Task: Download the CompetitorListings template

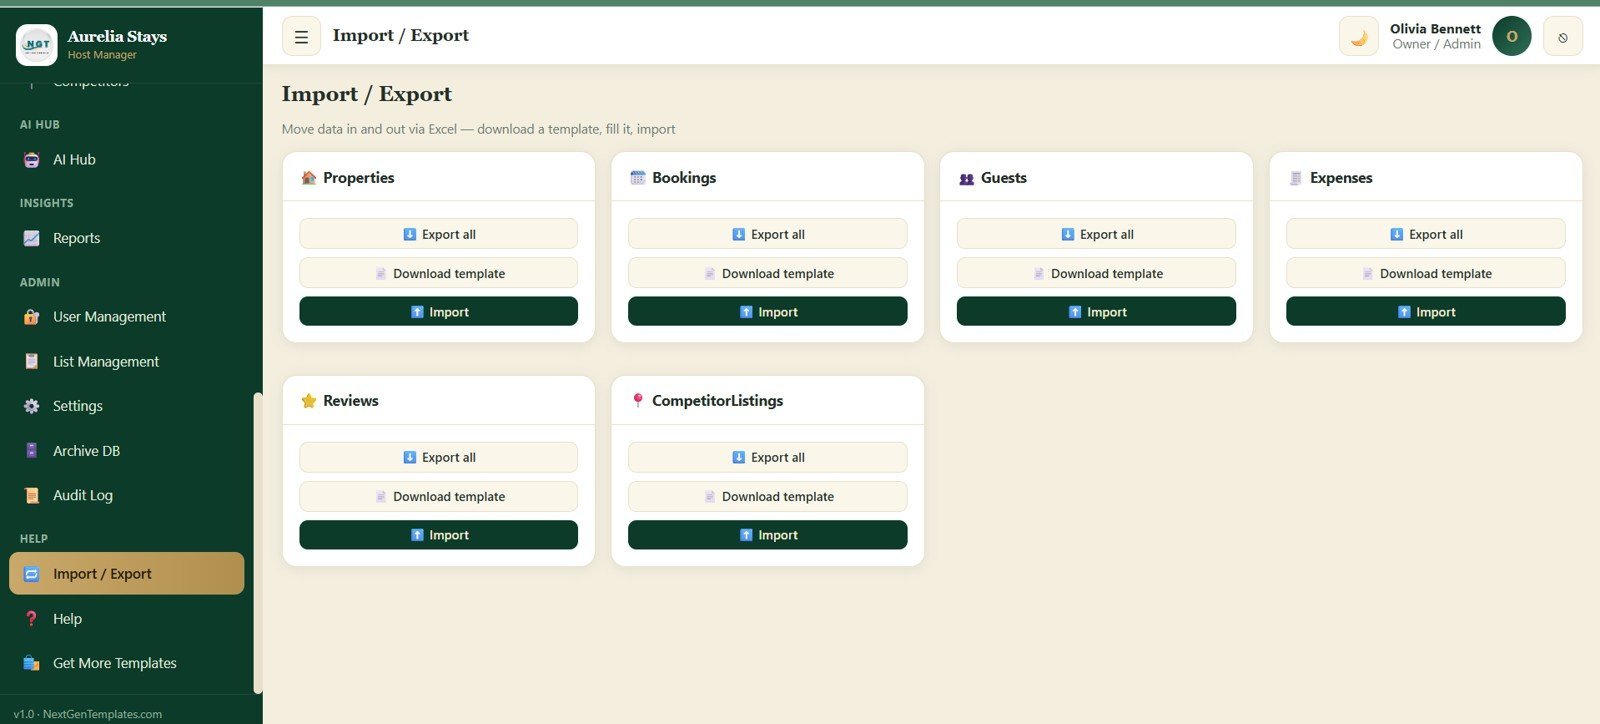Action: [x=767, y=496]
